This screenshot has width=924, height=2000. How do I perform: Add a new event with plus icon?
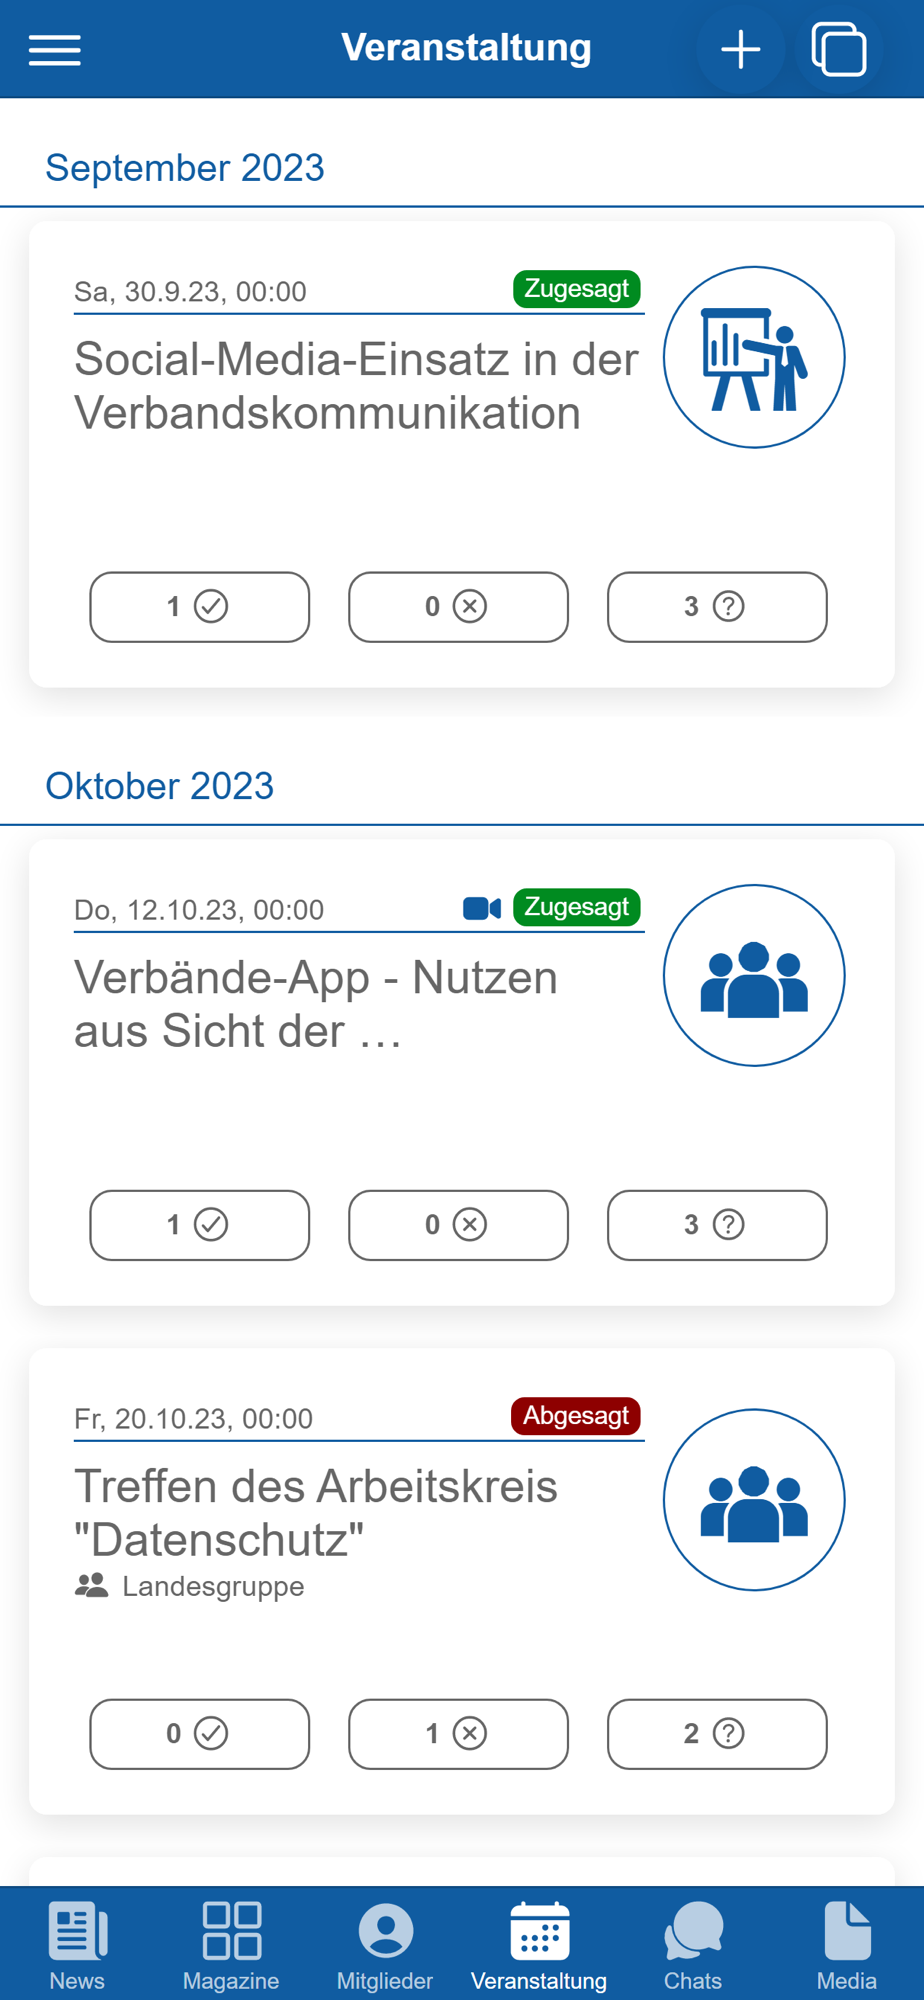(741, 49)
